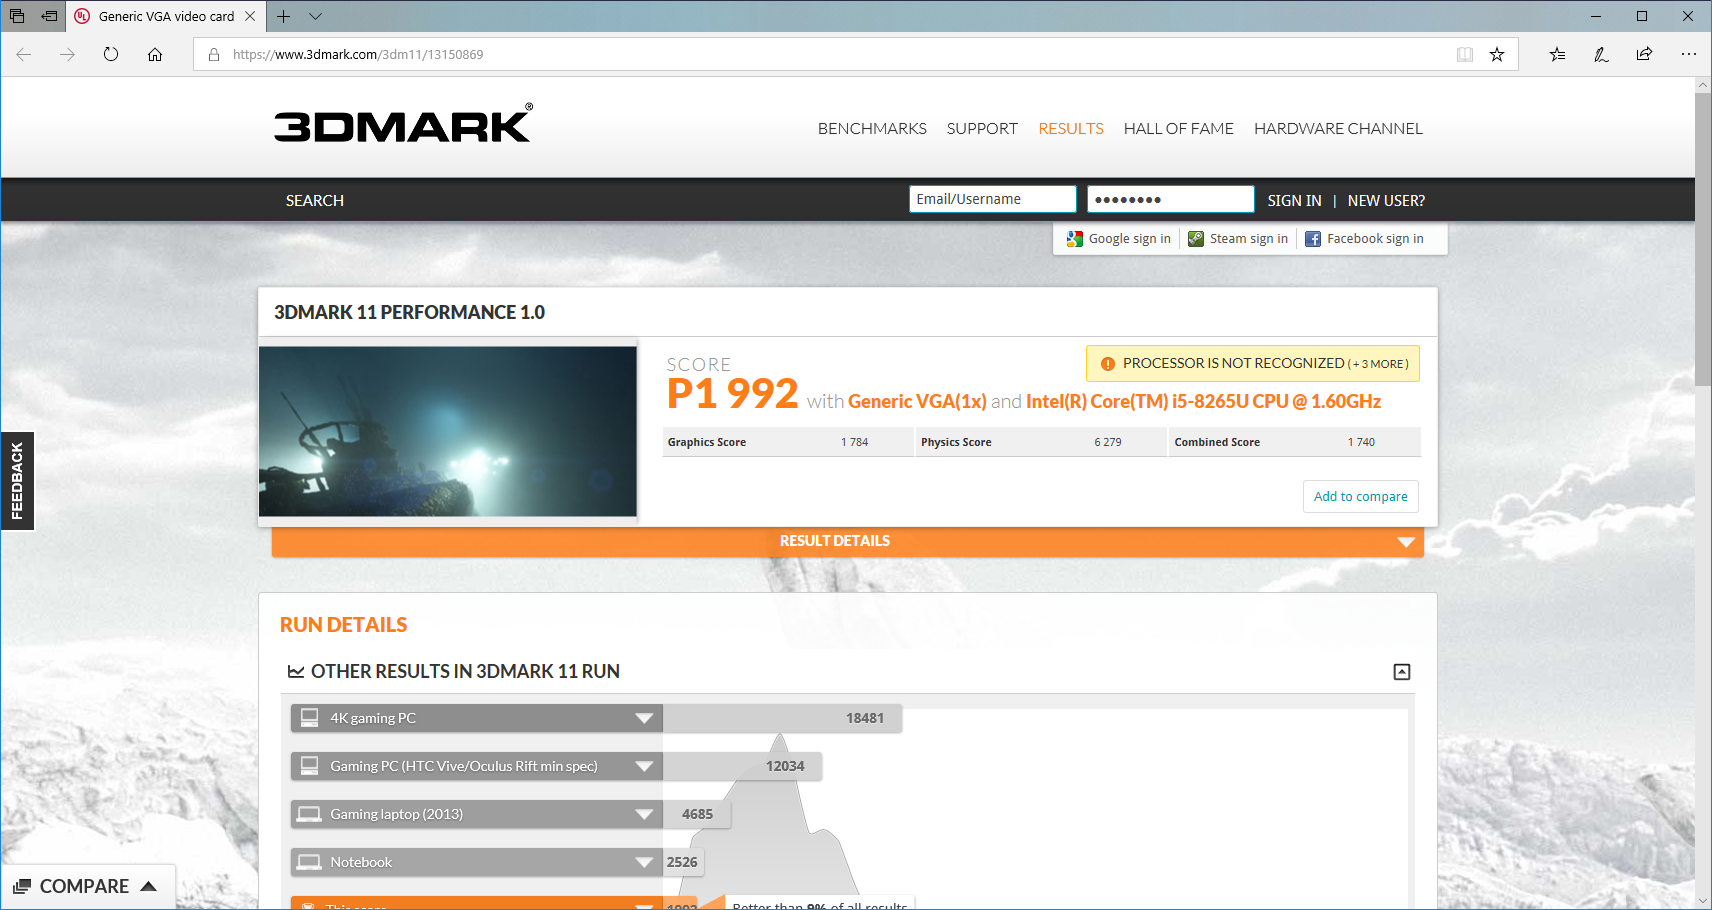Viewport: 1712px width, 910px height.
Task: Click the Gaming PC HTC Vive monitor icon
Action: (x=309, y=766)
